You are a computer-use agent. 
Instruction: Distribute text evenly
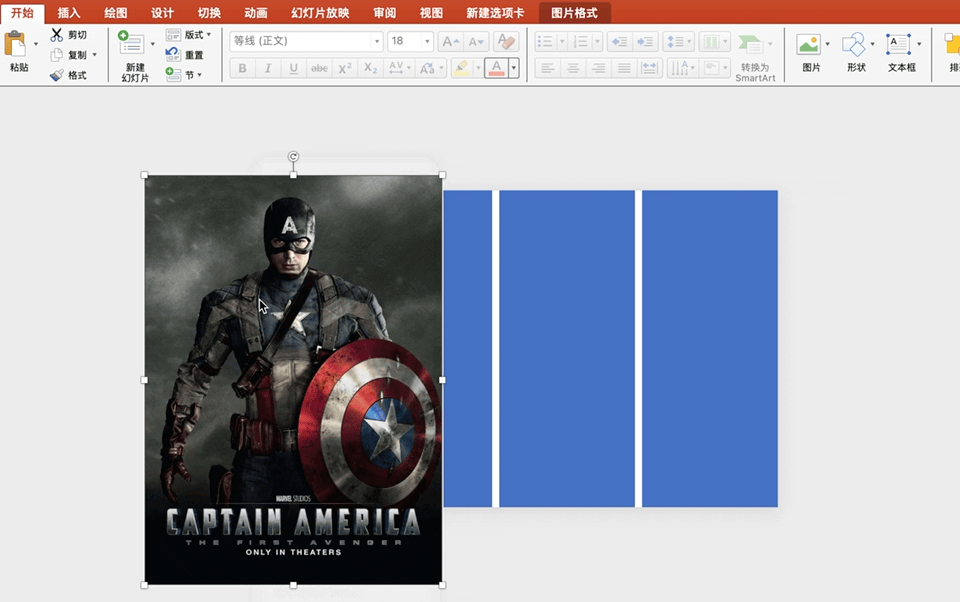click(649, 68)
